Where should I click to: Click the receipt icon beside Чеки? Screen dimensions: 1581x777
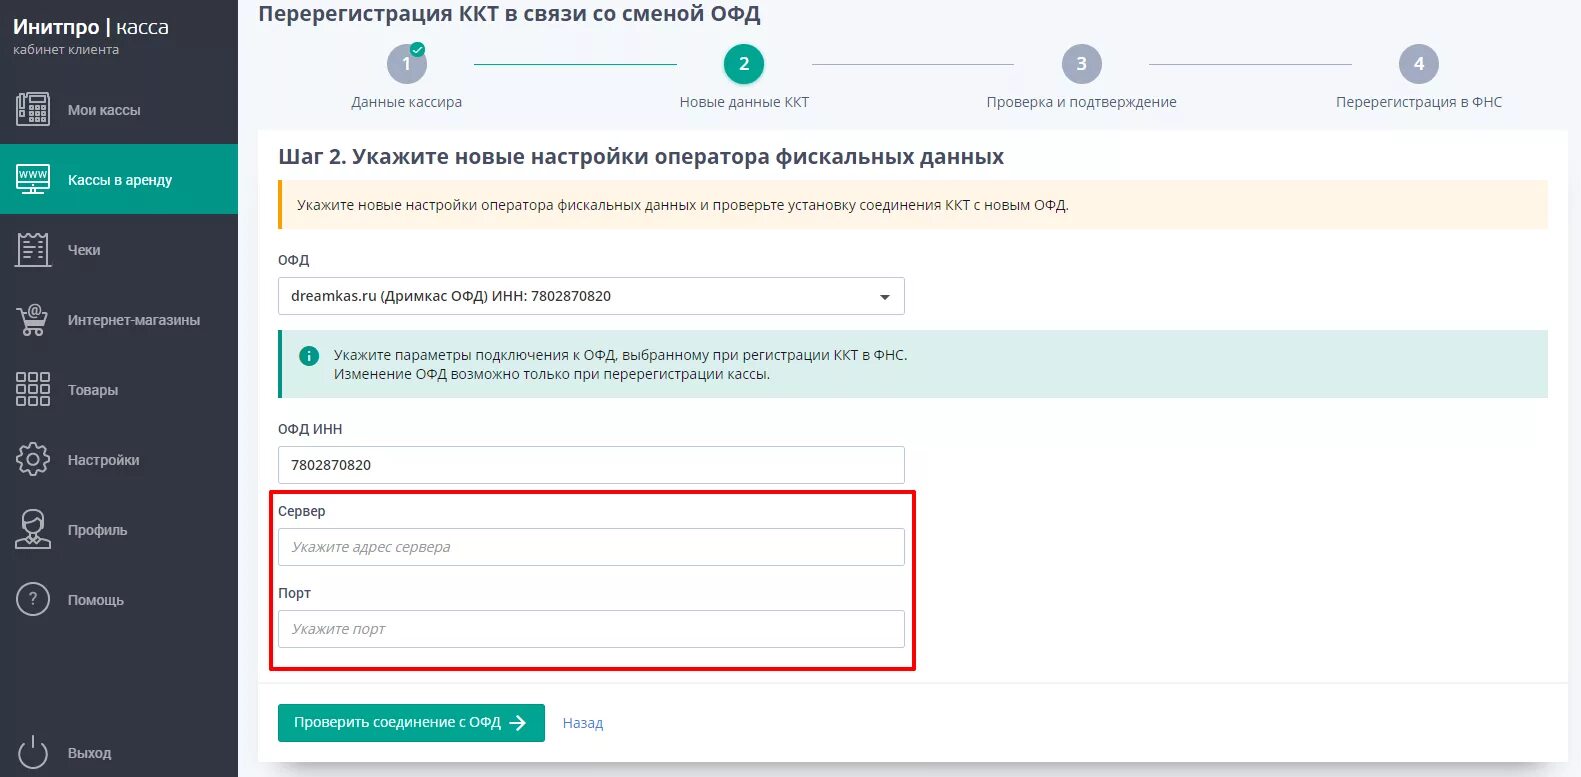[33, 249]
